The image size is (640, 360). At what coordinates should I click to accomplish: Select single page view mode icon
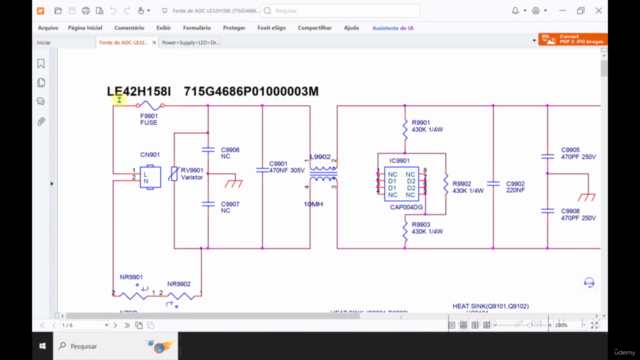(x=451, y=325)
